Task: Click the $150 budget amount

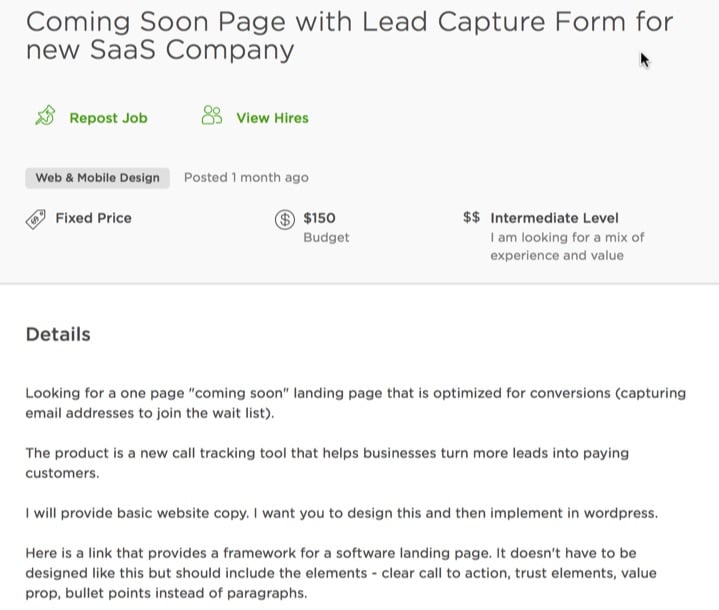Action: (x=319, y=218)
